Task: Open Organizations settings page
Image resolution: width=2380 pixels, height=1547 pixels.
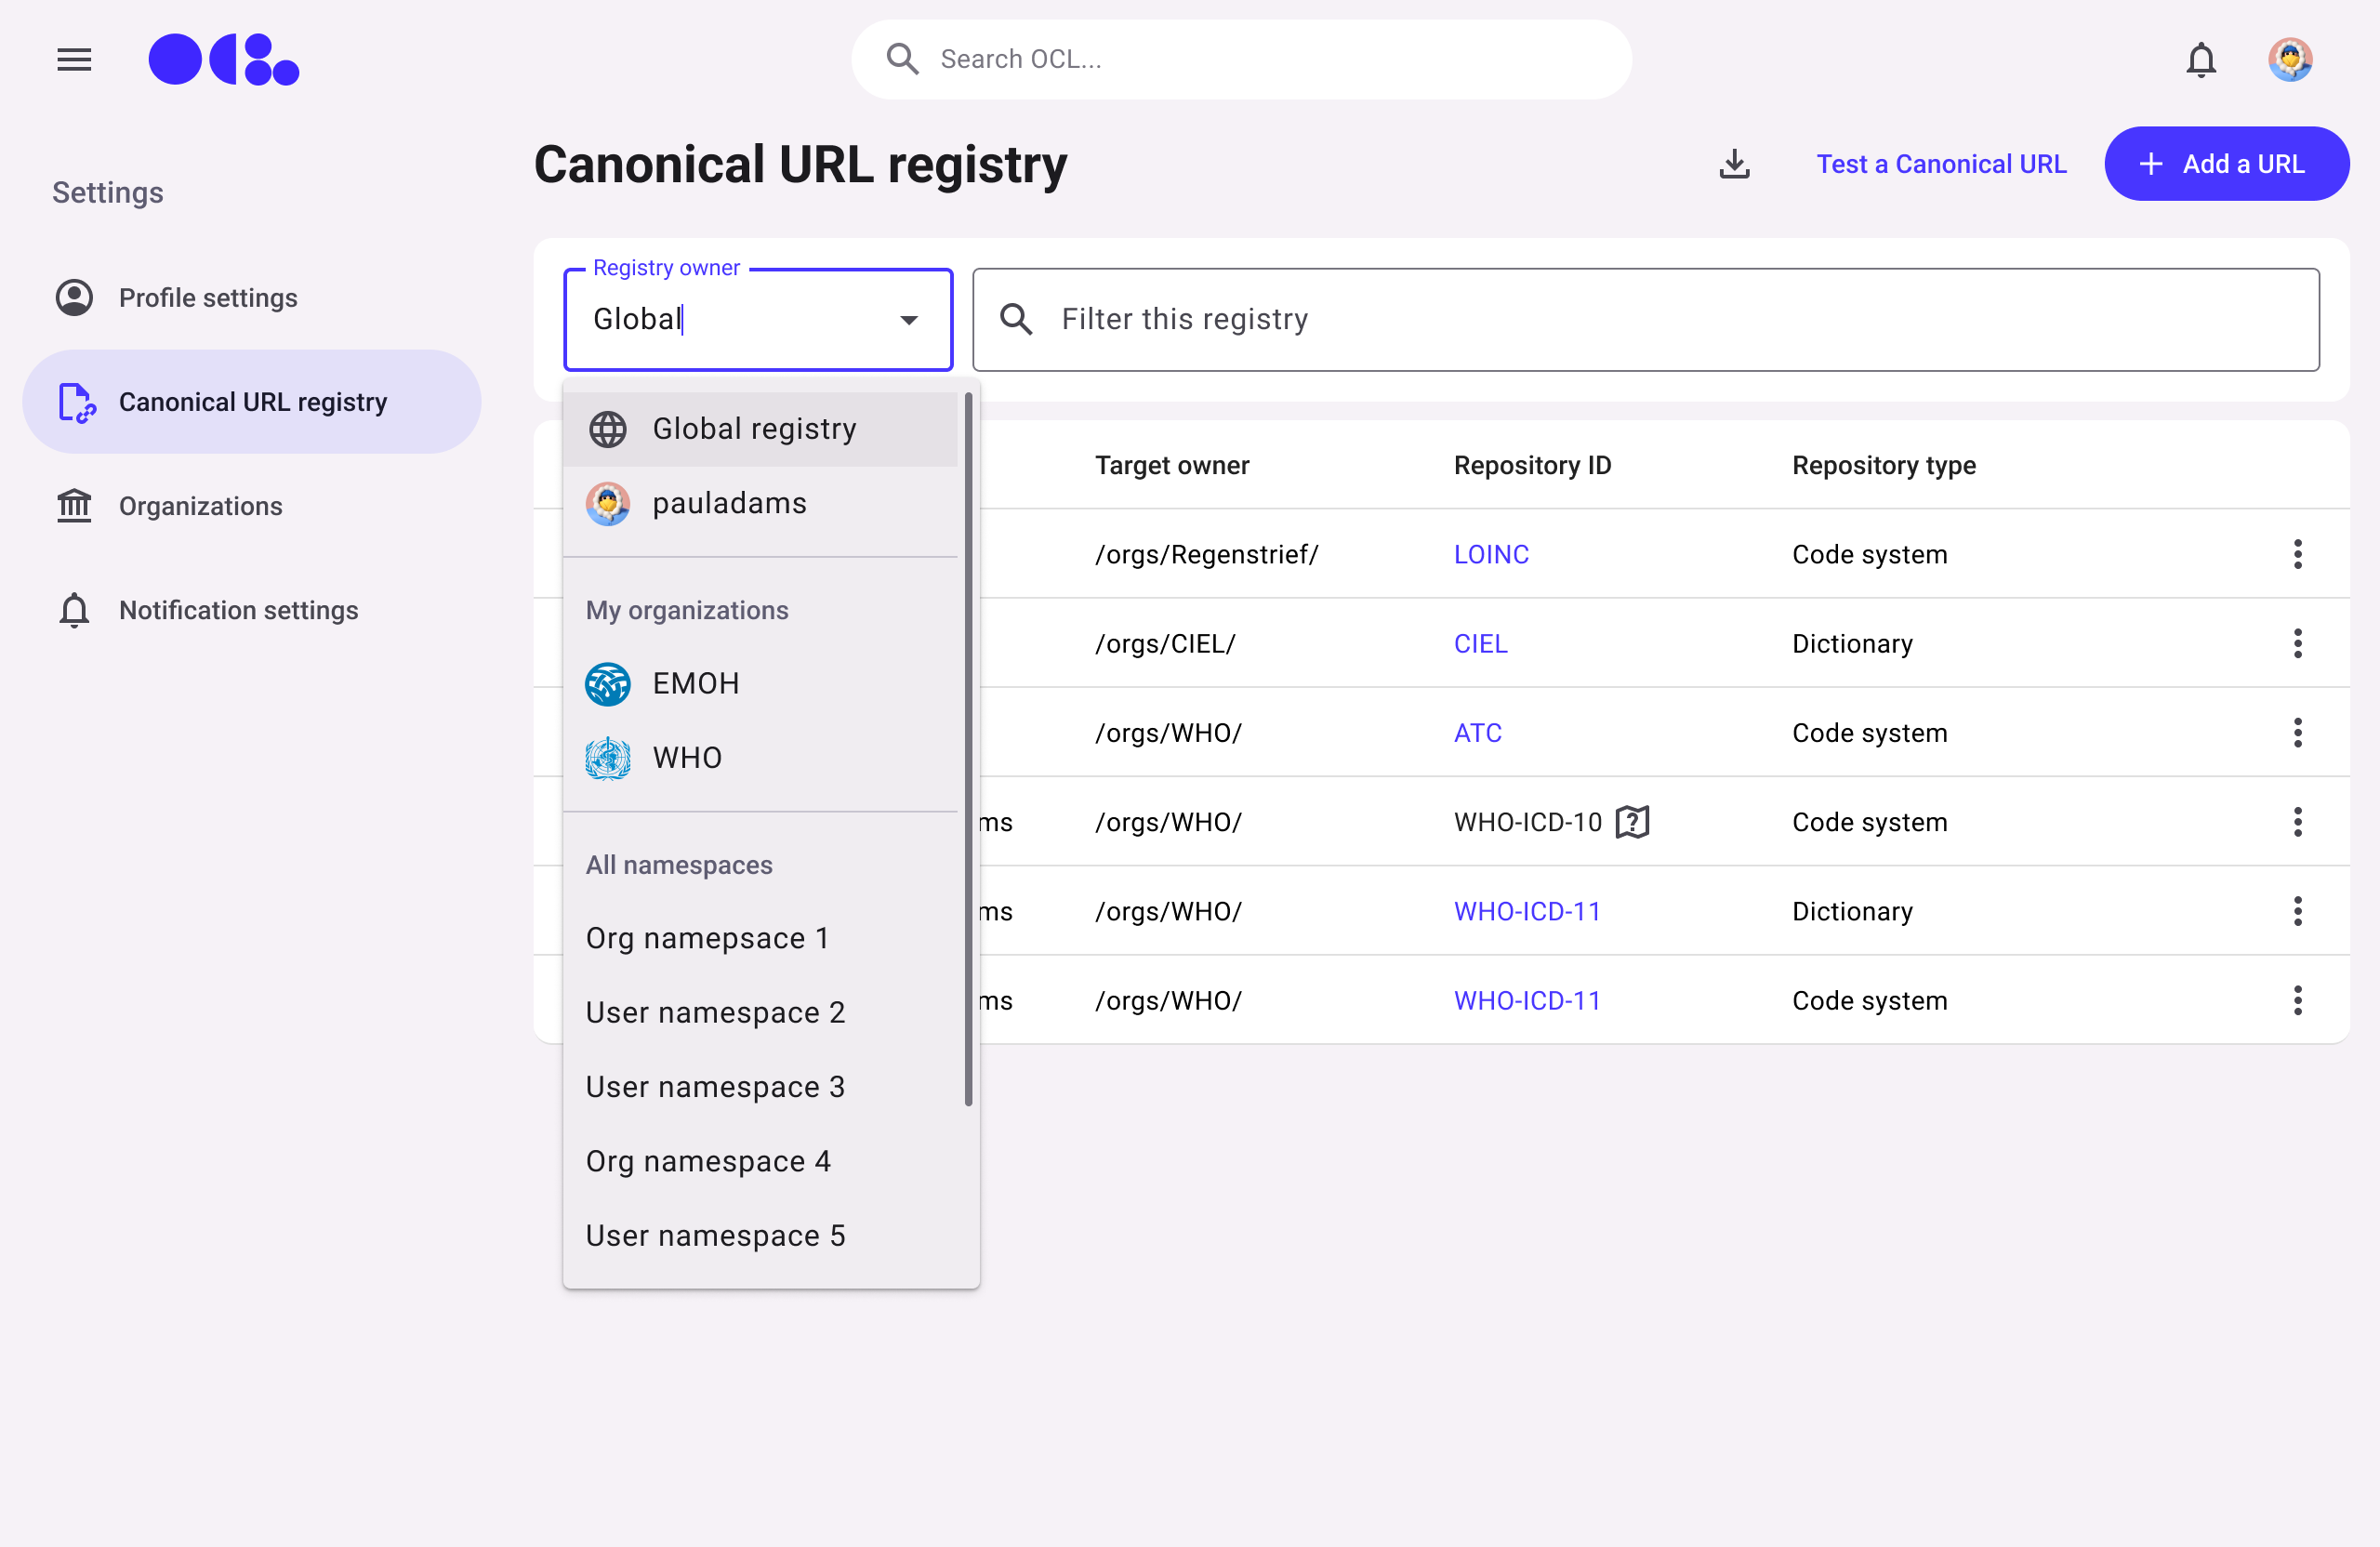Action: 200,506
